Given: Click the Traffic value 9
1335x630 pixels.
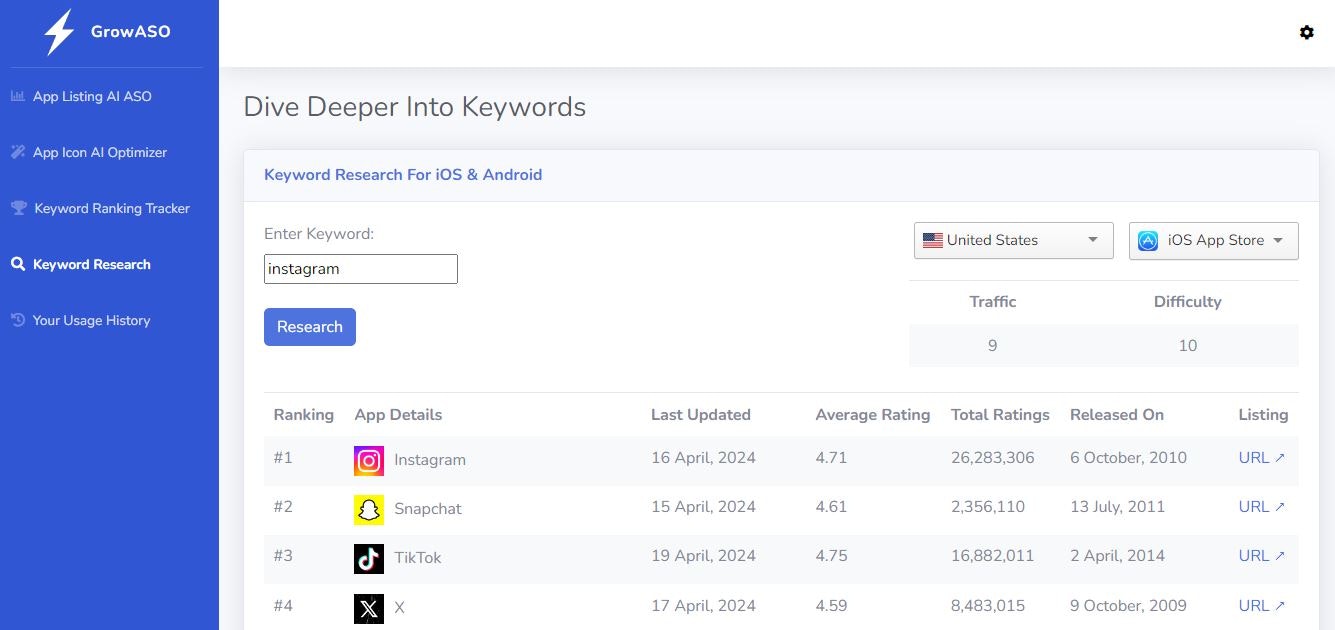Looking at the screenshot, I should pyautogui.click(x=992, y=345).
